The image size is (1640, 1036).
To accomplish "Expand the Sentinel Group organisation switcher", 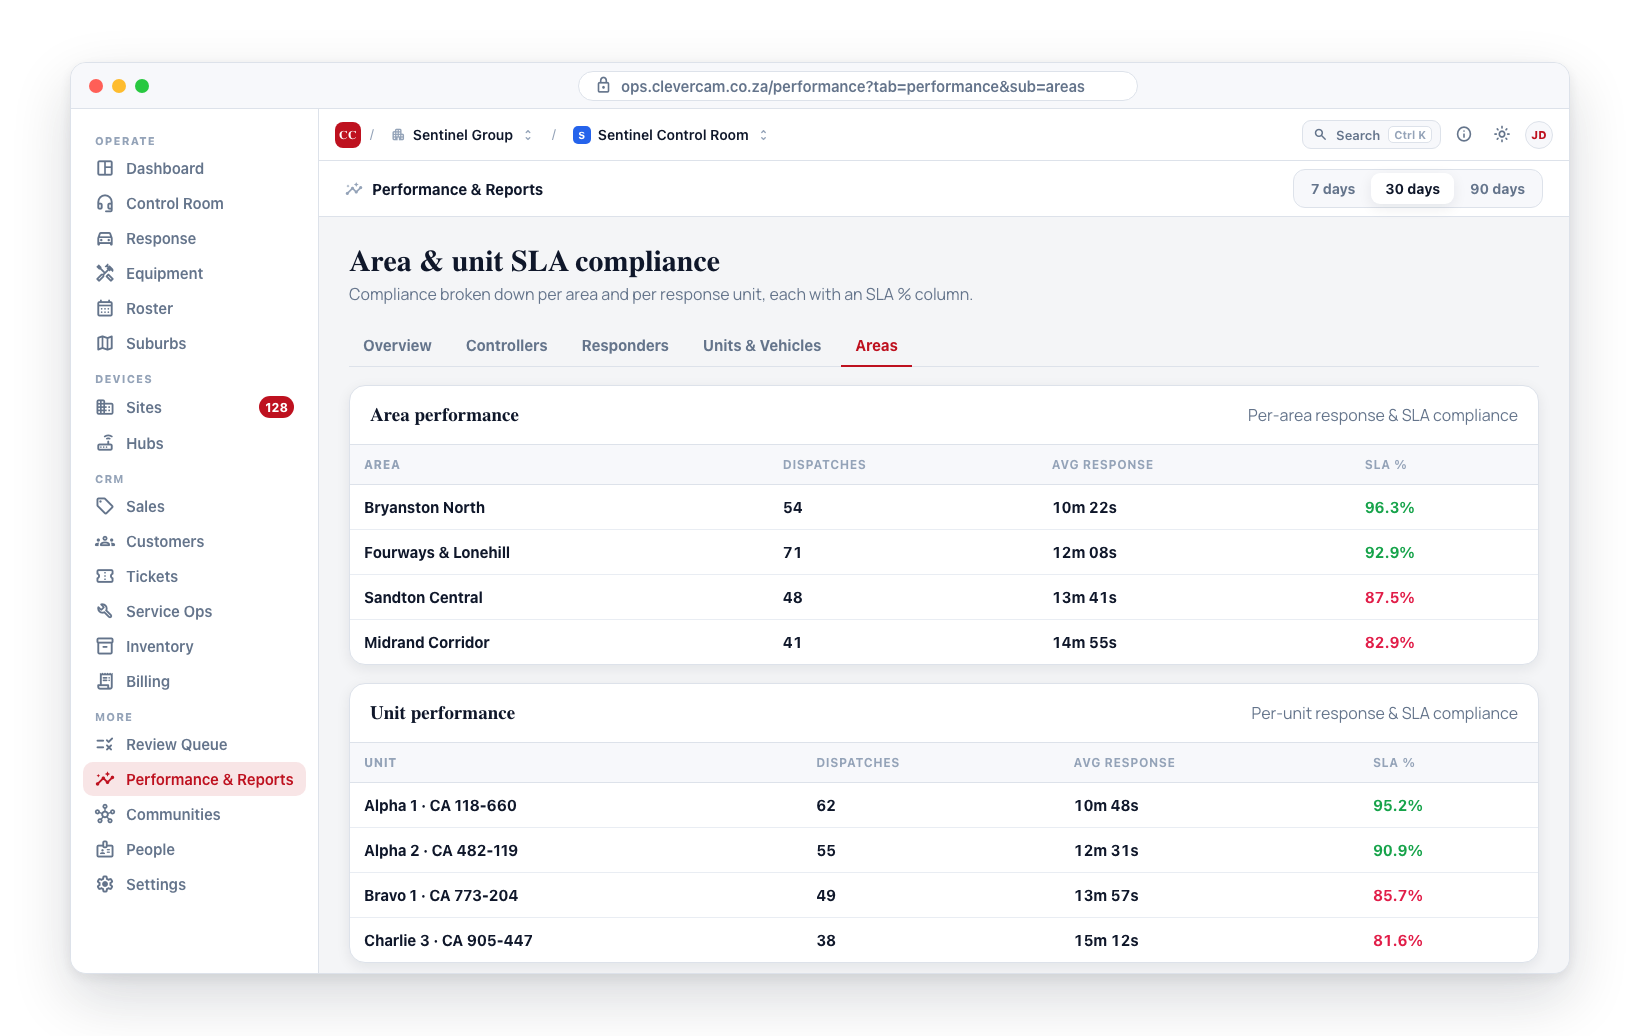I will click(x=462, y=135).
